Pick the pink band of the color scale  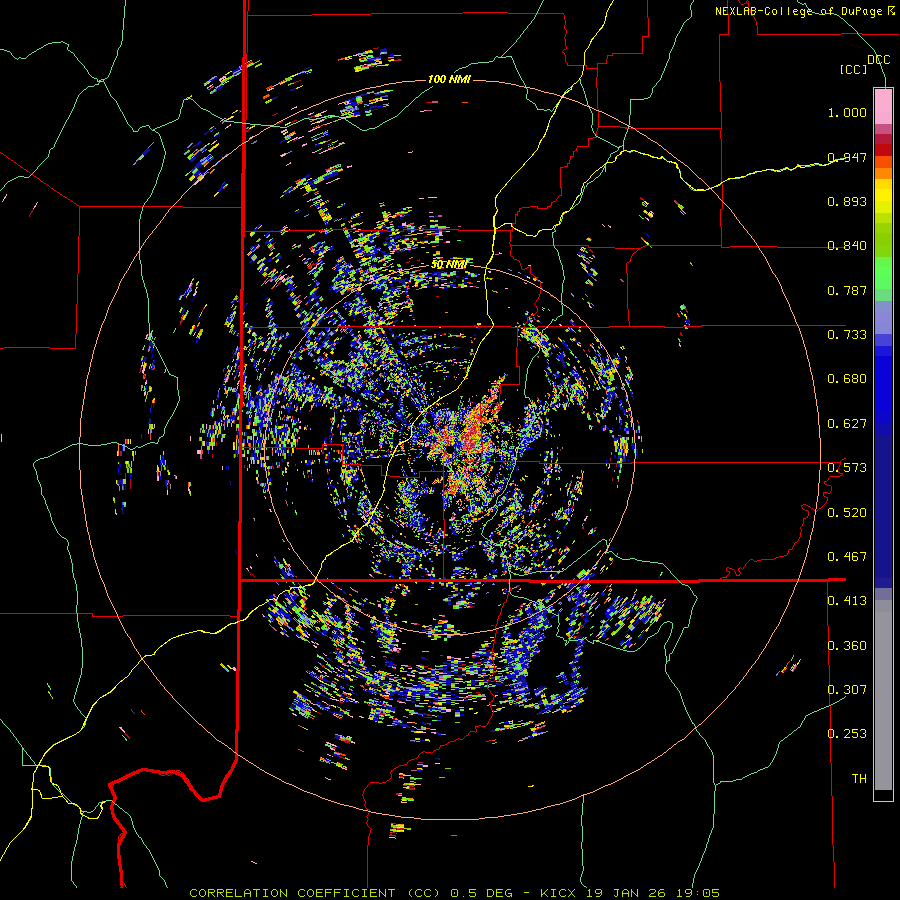pos(883,106)
